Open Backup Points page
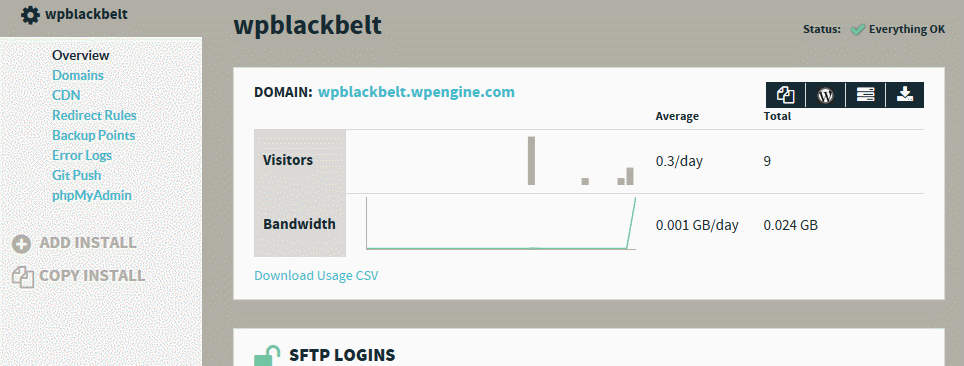964x366 pixels. [93, 135]
